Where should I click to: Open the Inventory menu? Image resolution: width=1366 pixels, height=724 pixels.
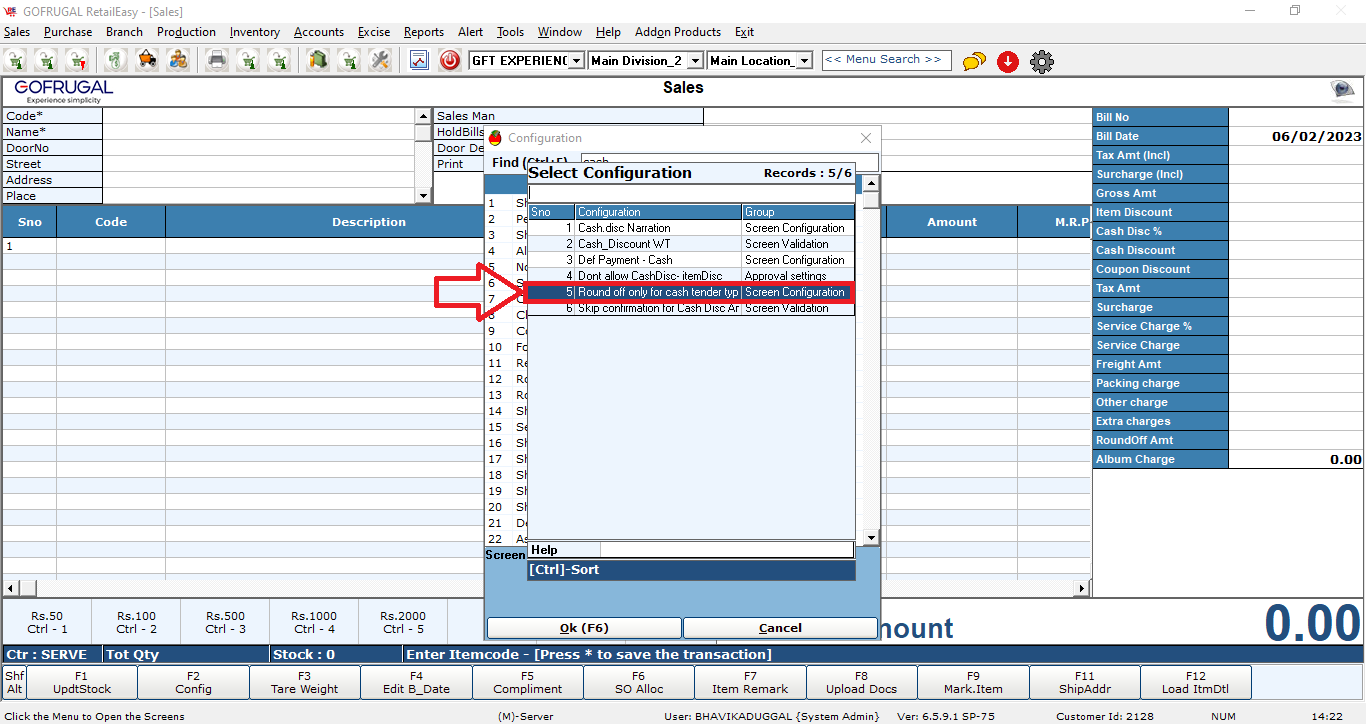pos(255,32)
